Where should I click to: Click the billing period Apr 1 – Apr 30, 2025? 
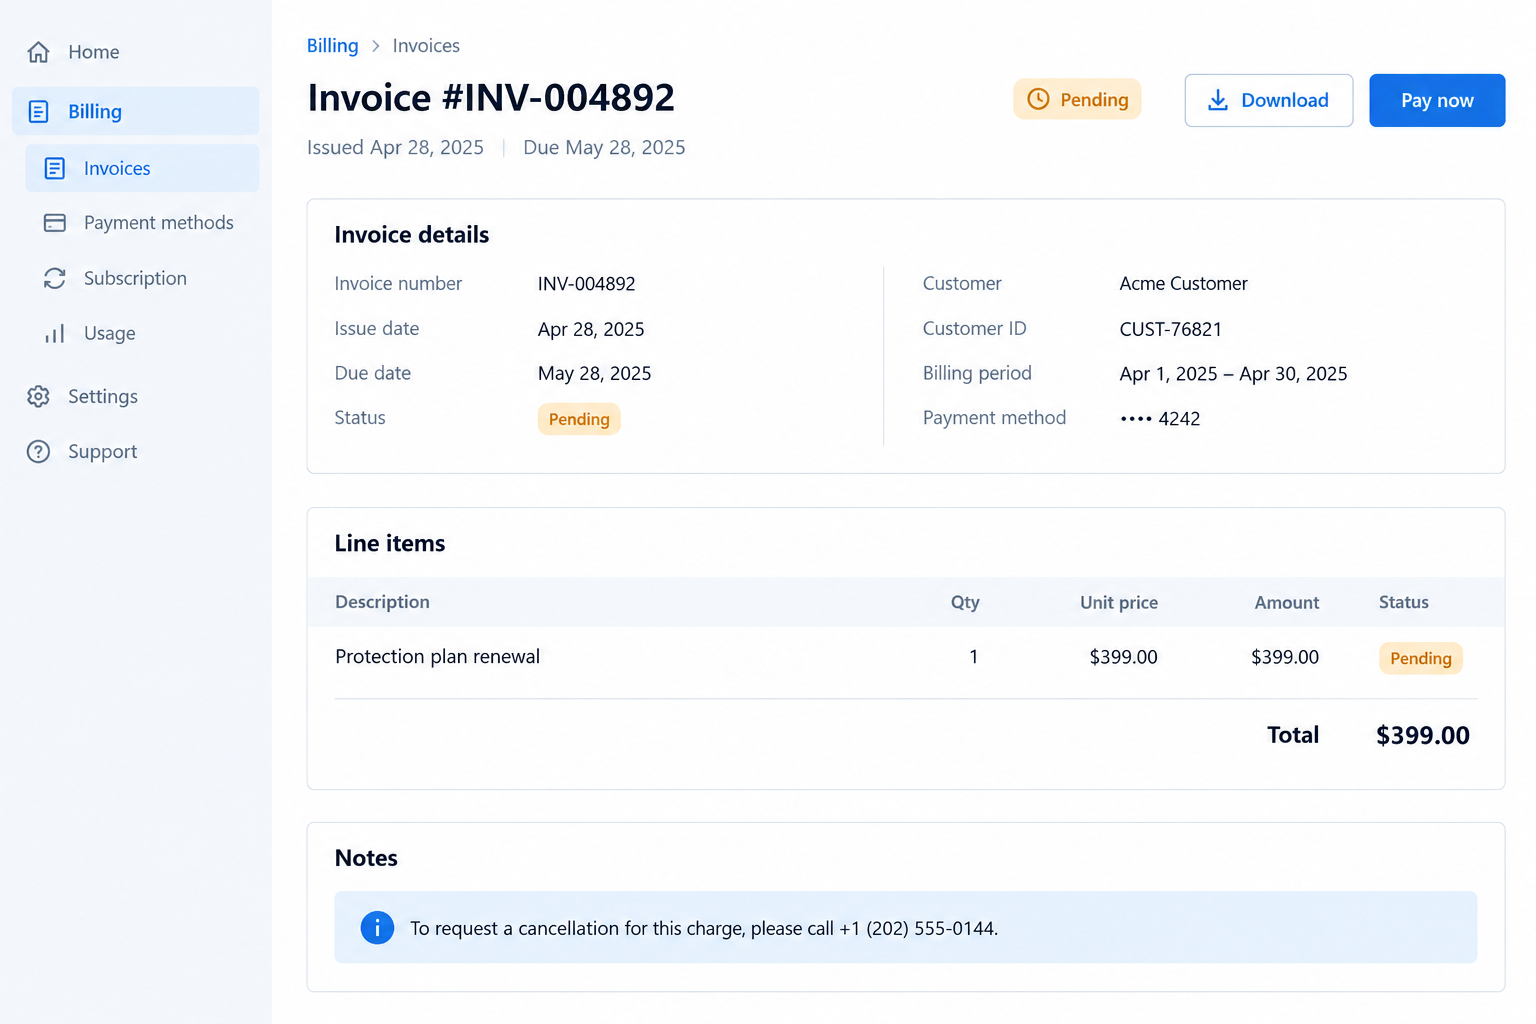pyautogui.click(x=1234, y=374)
